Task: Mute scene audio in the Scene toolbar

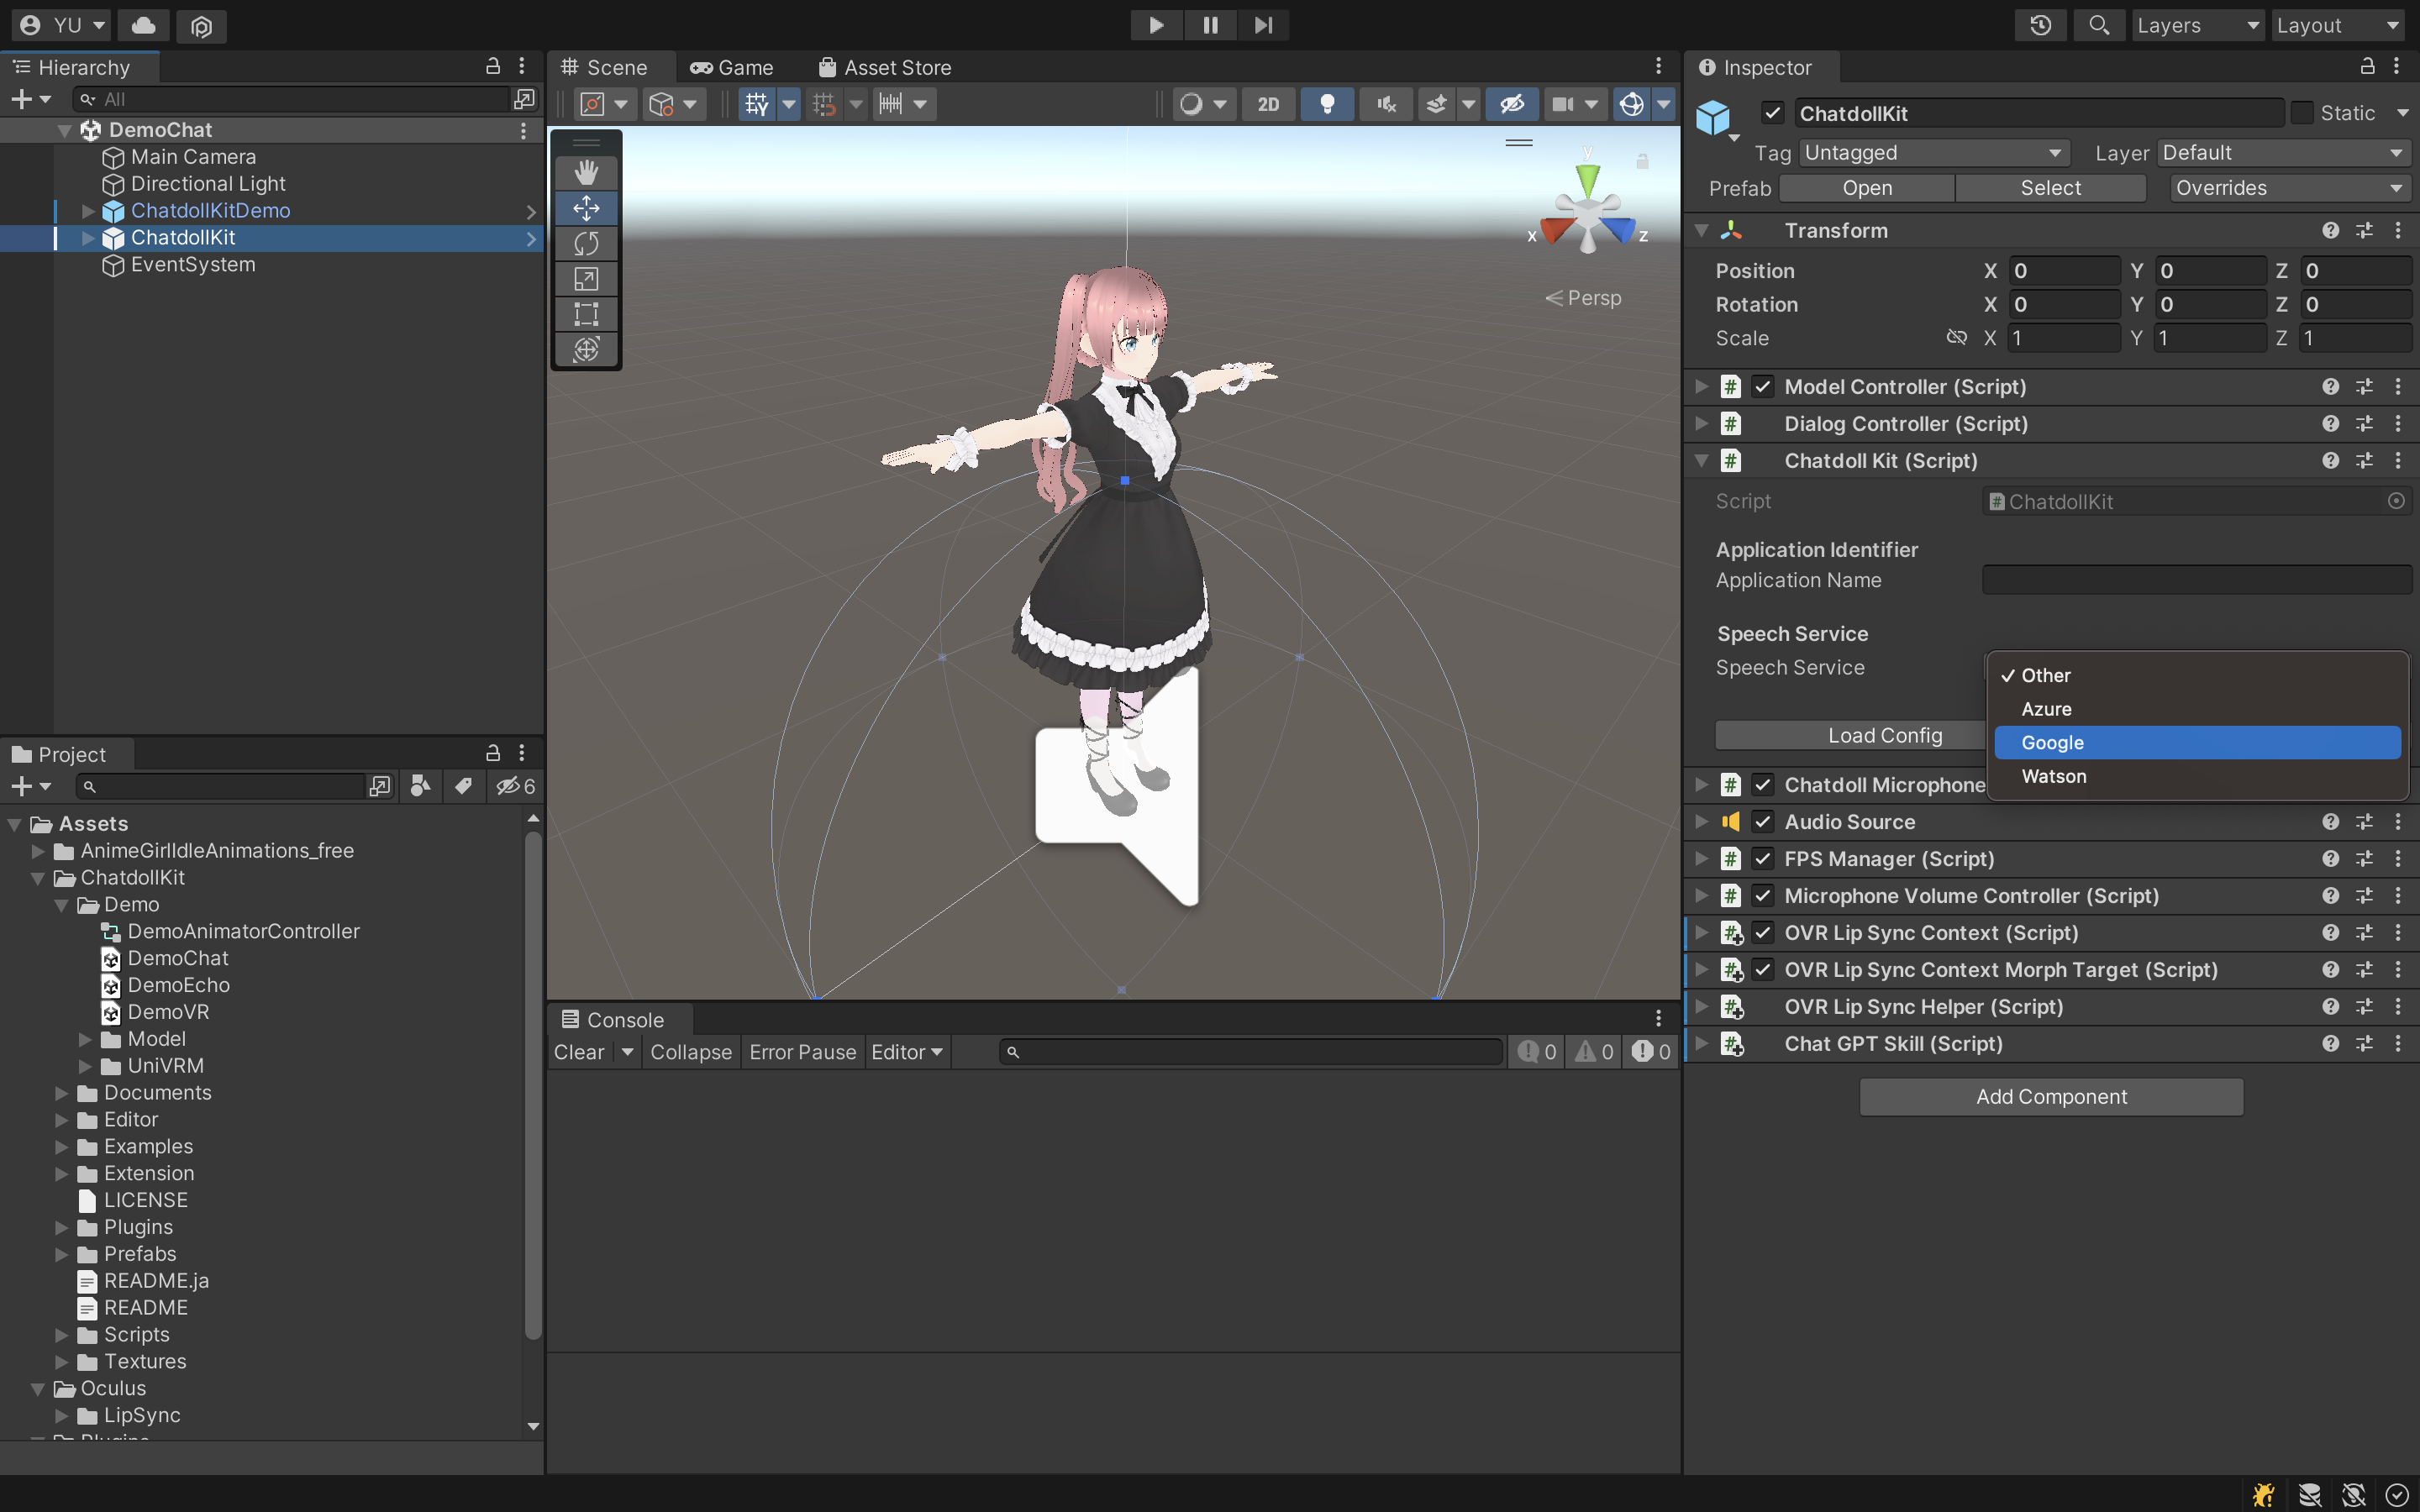Action: (x=1384, y=103)
